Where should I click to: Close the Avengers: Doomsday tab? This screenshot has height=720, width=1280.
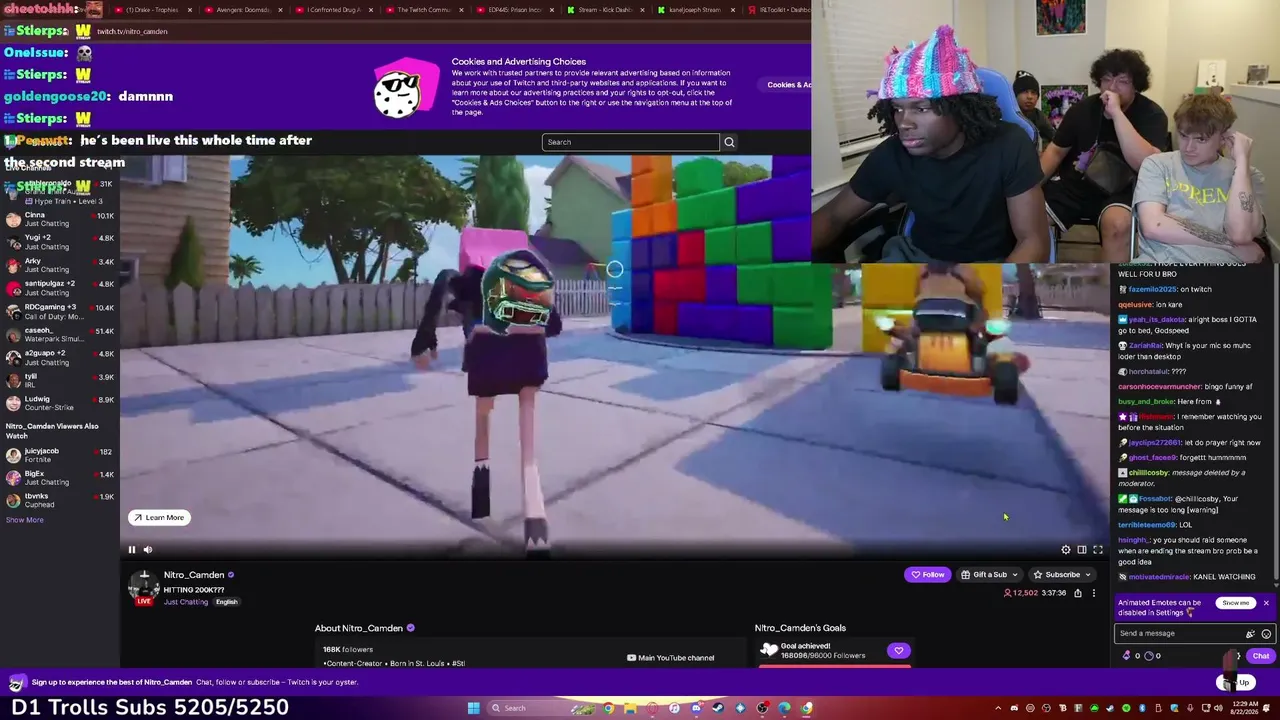point(280,10)
